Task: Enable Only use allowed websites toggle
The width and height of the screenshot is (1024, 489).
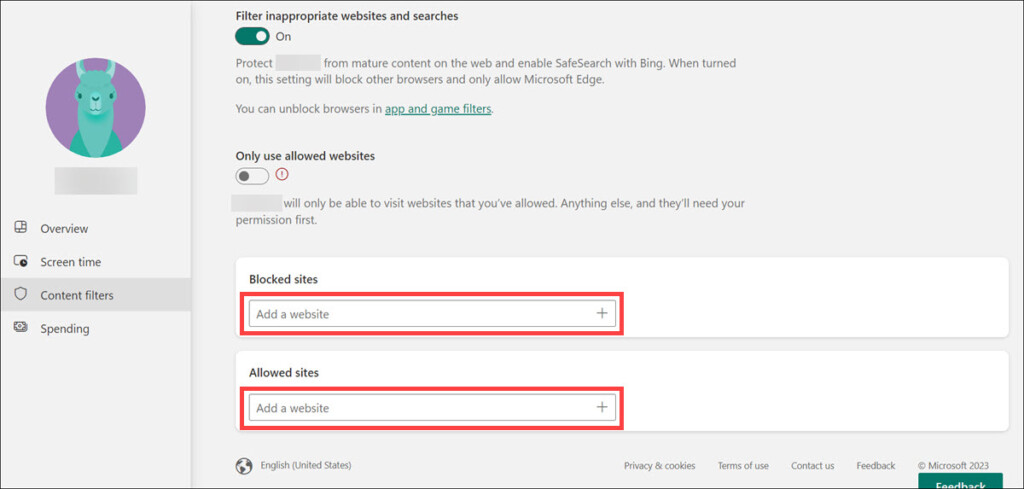Action: [x=252, y=176]
